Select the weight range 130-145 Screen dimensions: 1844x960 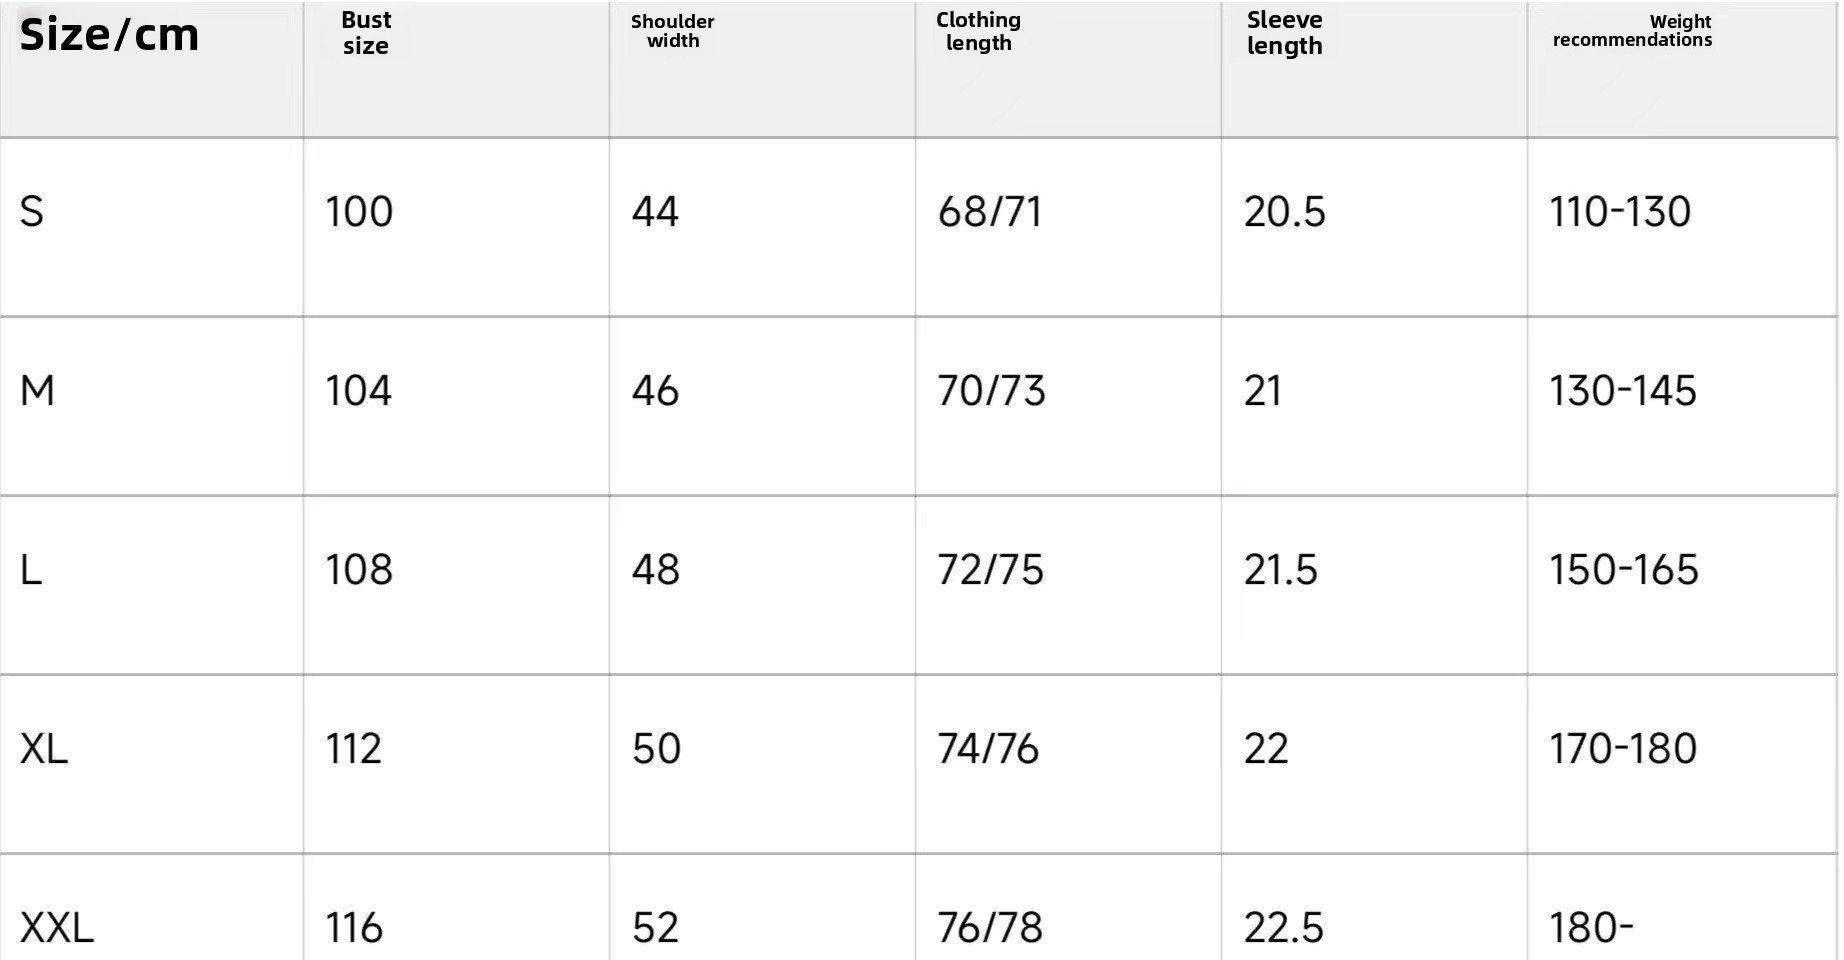point(1622,391)
